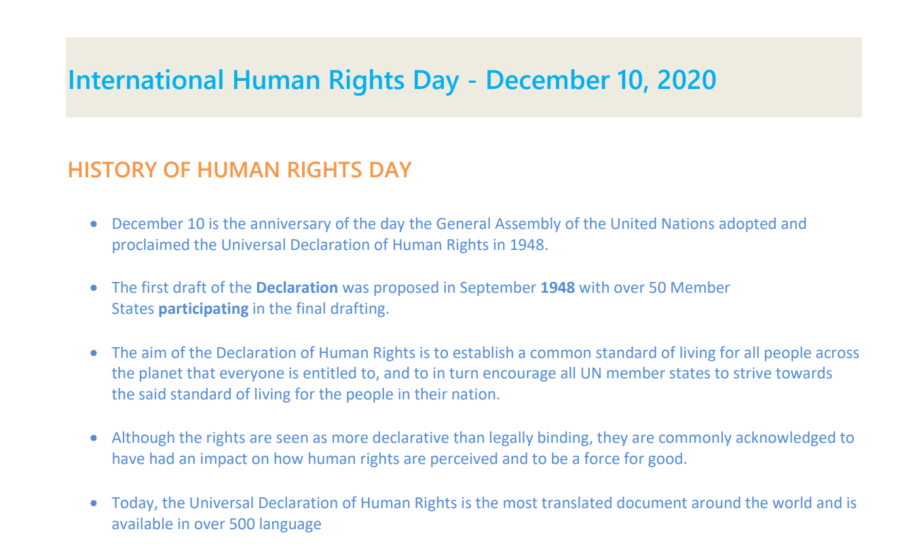Viewport: 900px width, 557px height.
Task: Click the title International Human Rights Day
Action: (x=263, y=80)
